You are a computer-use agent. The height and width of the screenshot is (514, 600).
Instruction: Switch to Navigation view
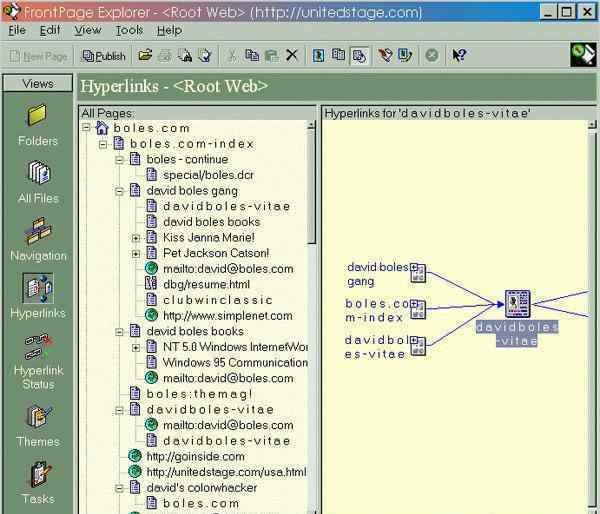click(38, 240)
